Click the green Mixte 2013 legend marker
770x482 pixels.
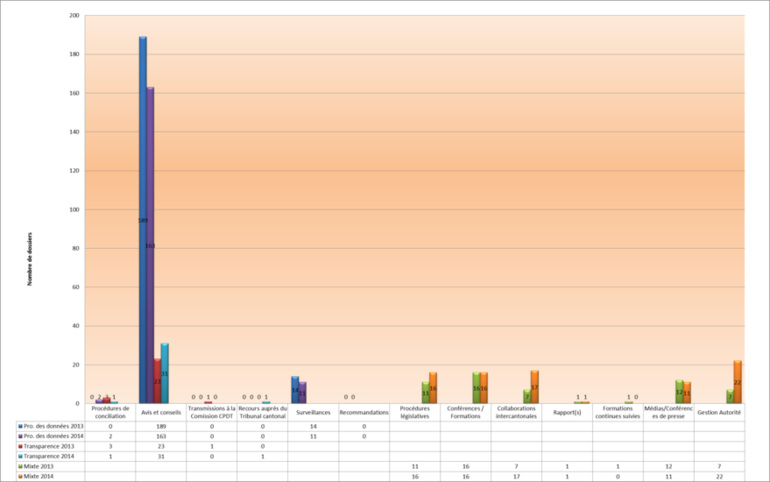tap(19, 467)
